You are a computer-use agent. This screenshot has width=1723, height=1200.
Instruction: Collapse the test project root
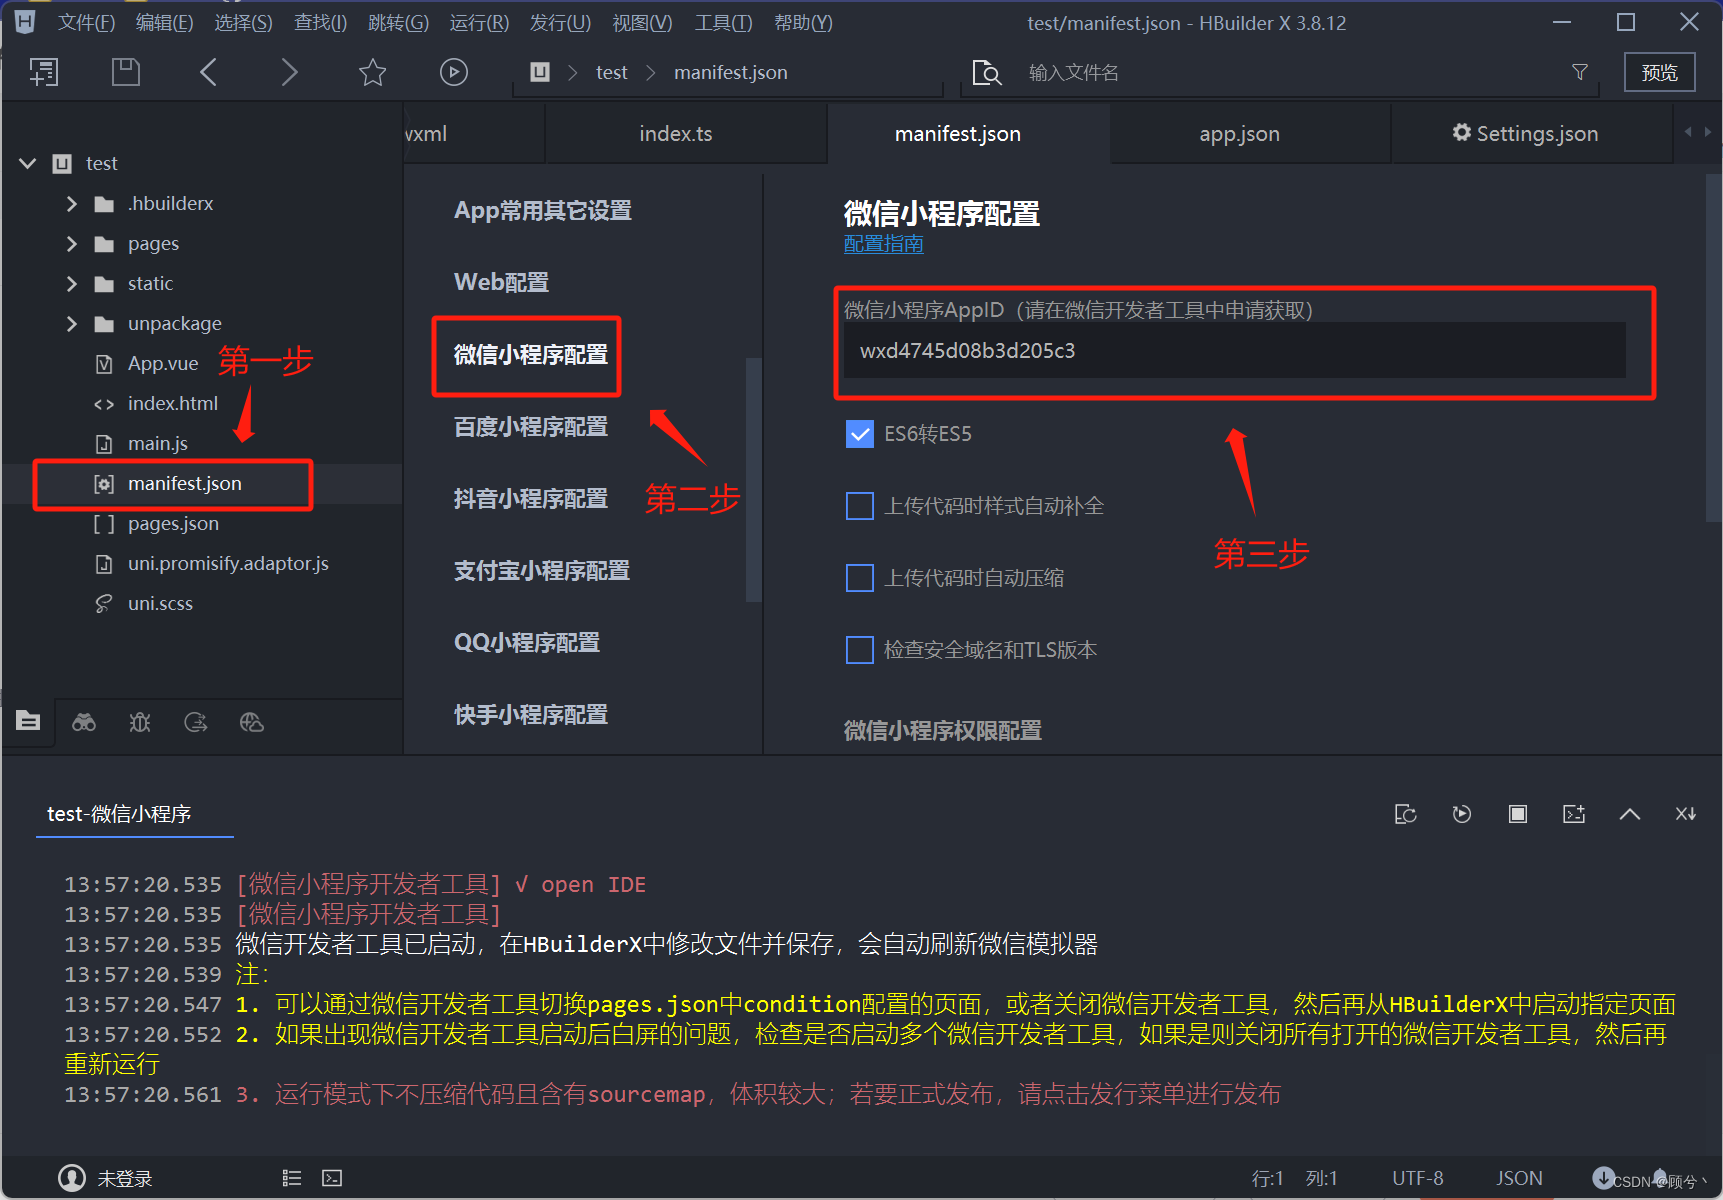click(x=28, y=163)
